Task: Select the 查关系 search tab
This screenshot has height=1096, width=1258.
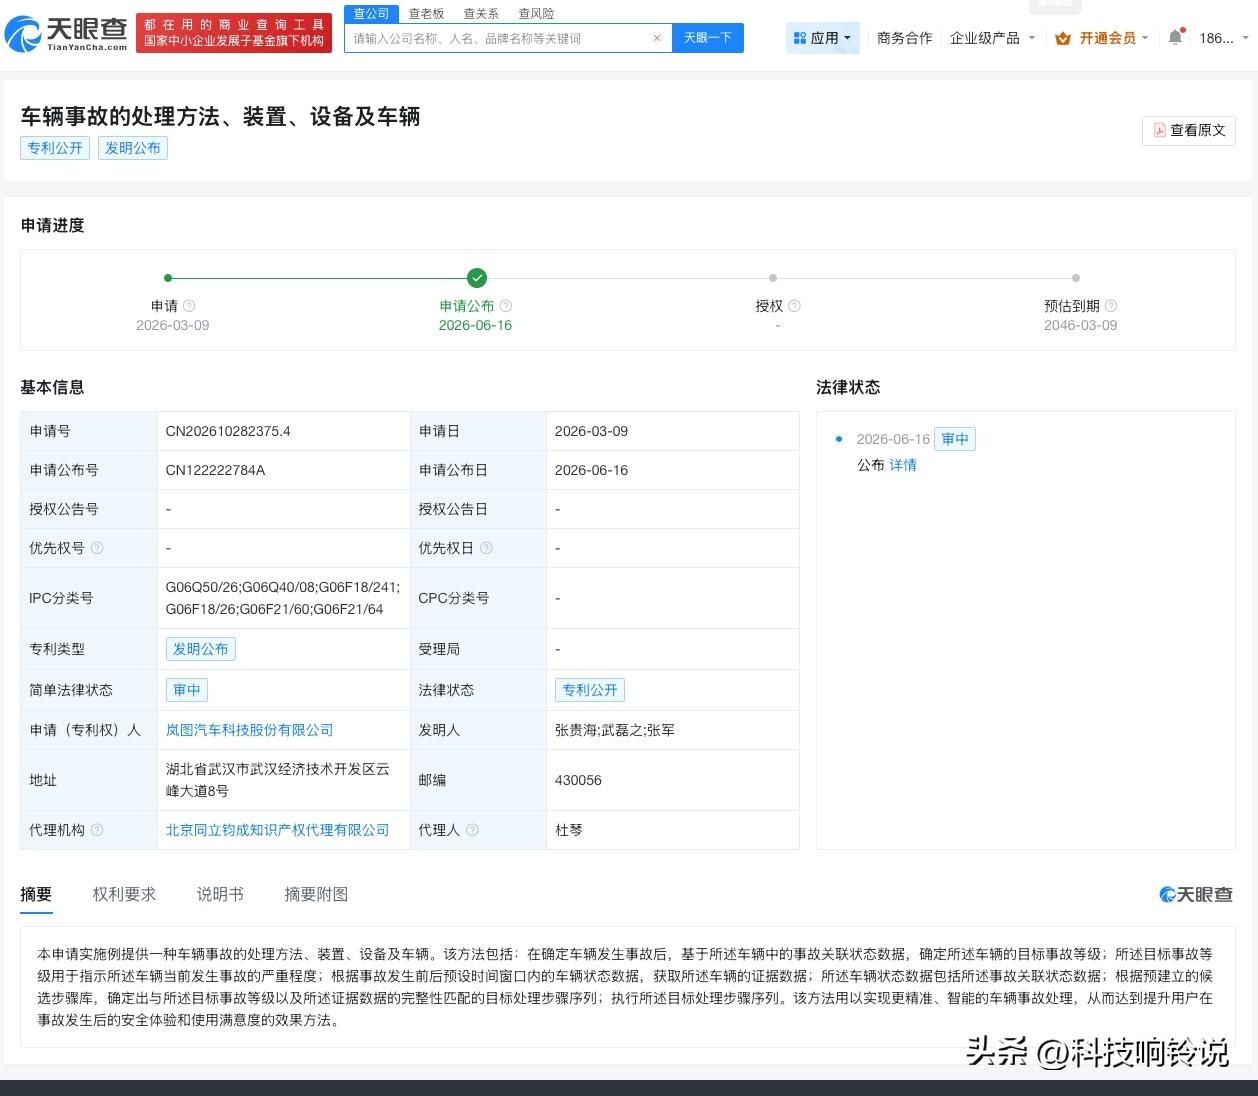Action: tap(481, 14)
